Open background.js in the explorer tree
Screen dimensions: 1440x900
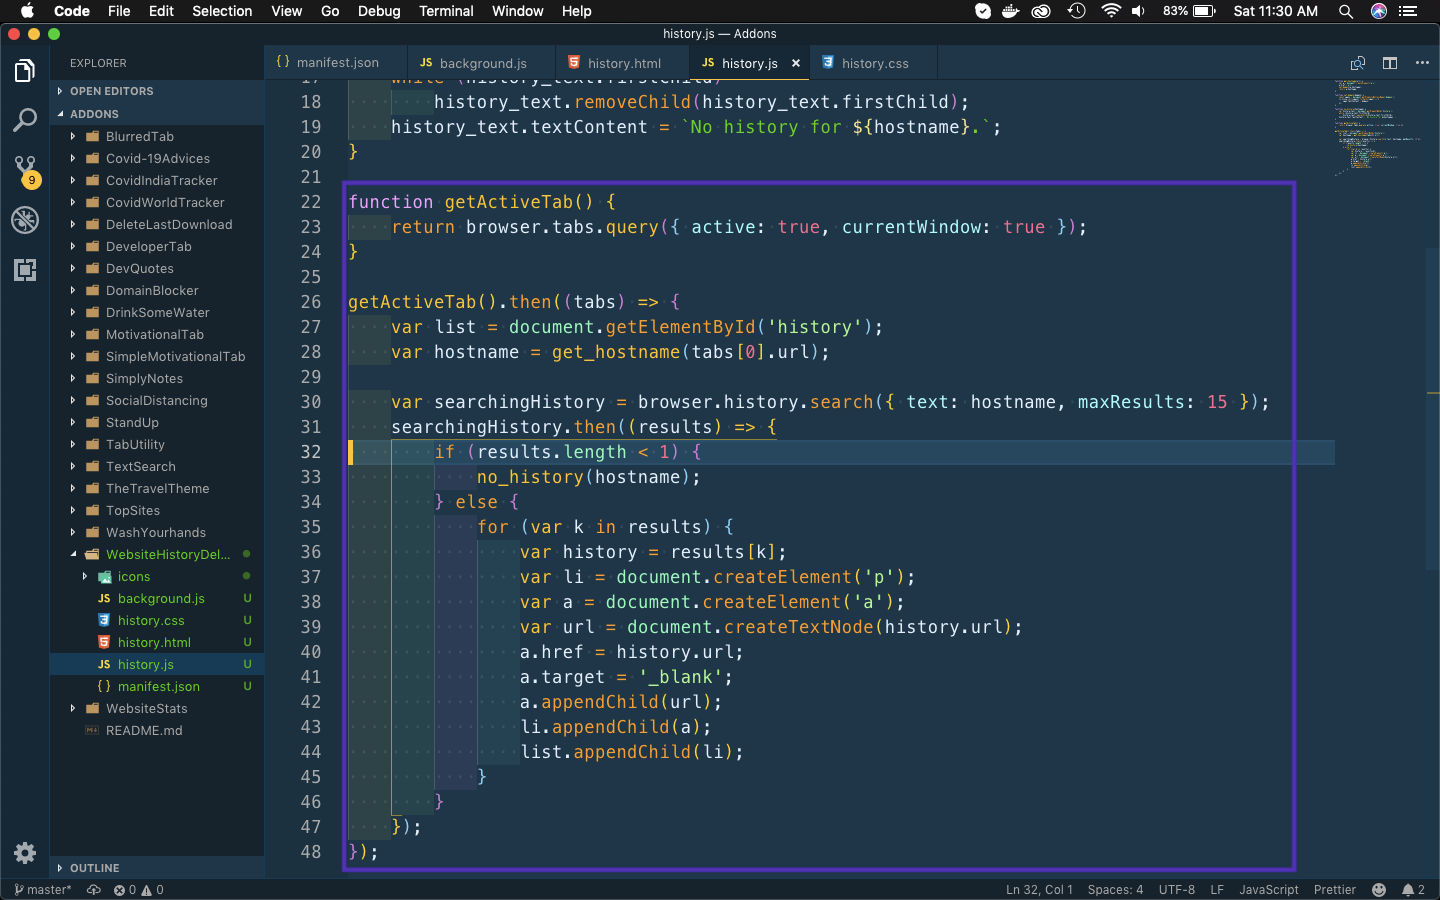(x=157, y=598)
